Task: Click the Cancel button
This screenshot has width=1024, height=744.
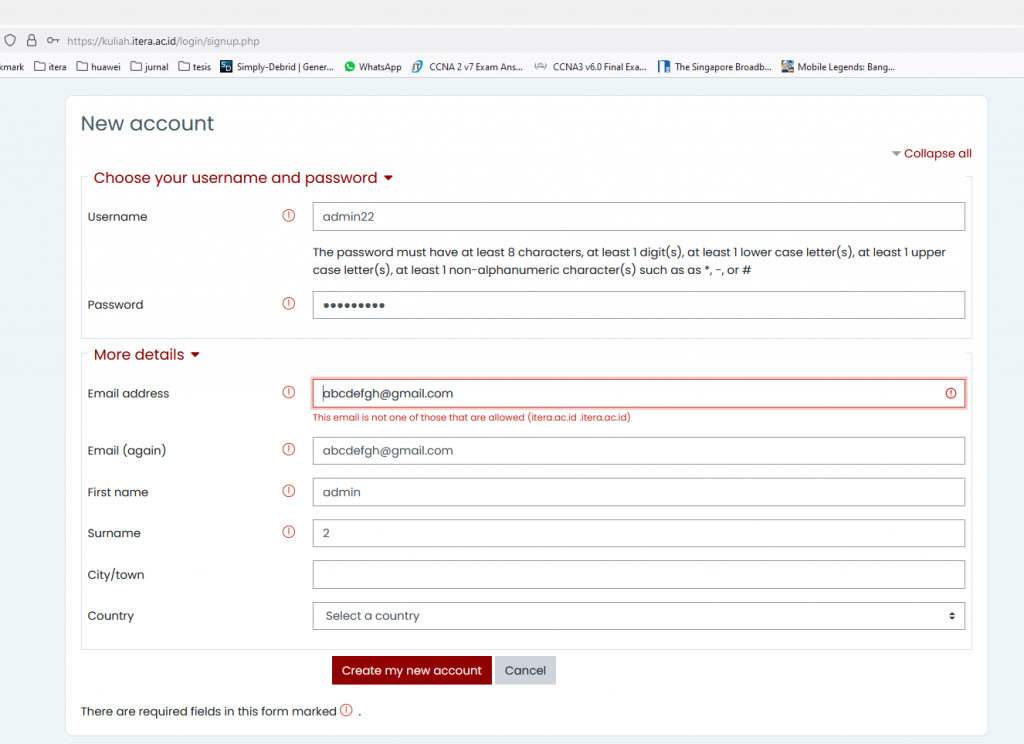Action: pos(525,670)
